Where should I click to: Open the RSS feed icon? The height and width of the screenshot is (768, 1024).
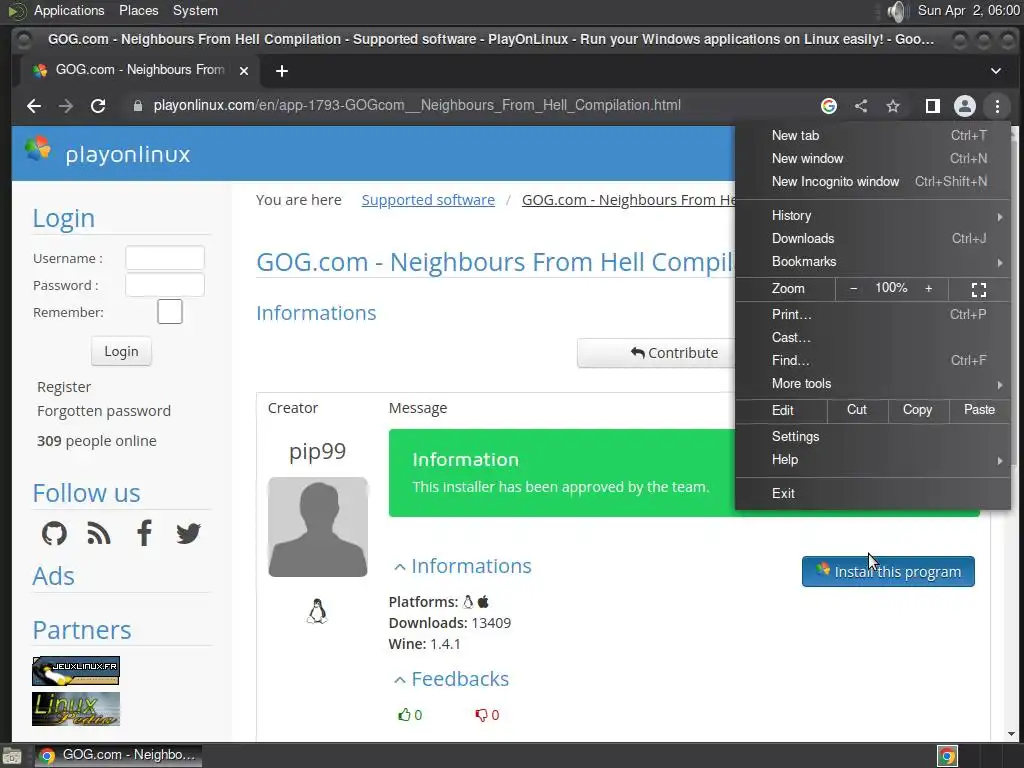pos(99,534)
